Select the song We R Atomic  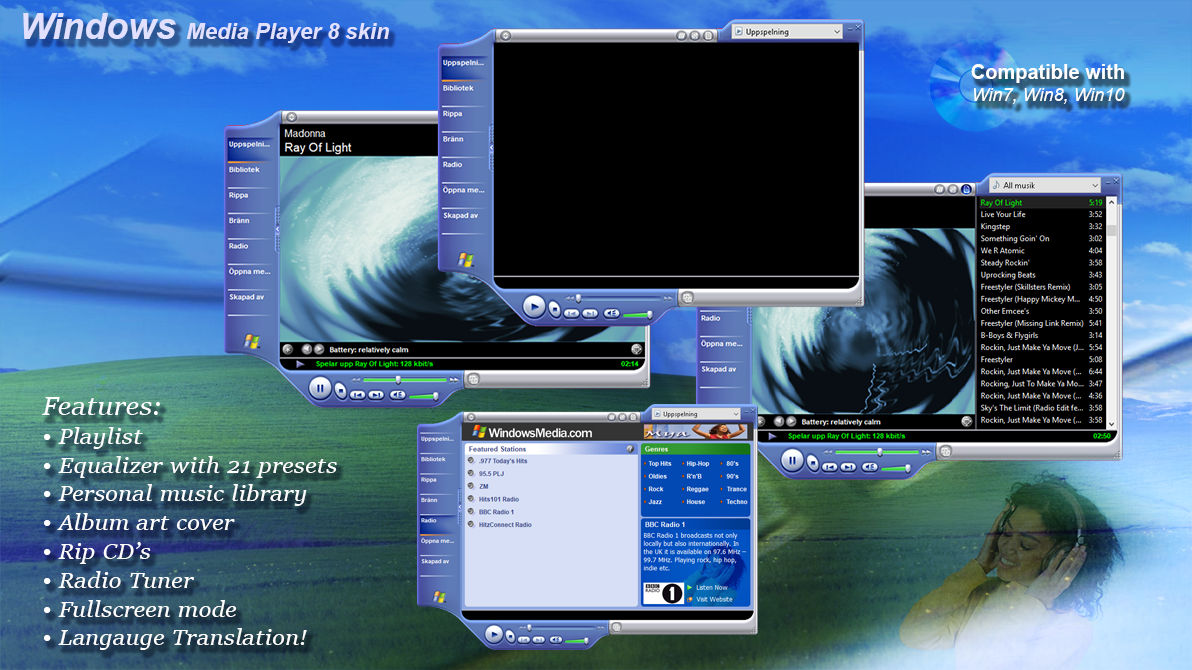pos(1041,251)
